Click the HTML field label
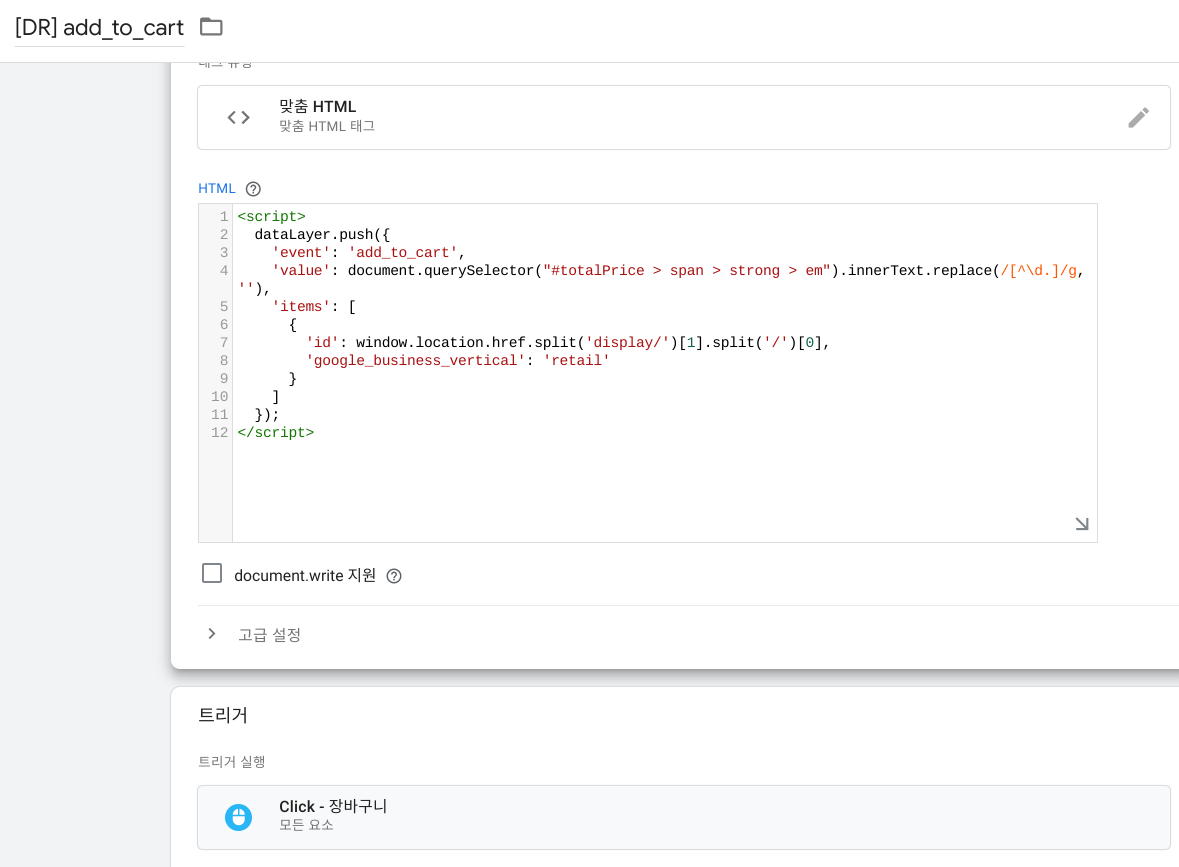Viewport: 1179px width, 867px height. click(x=217, y=189)
